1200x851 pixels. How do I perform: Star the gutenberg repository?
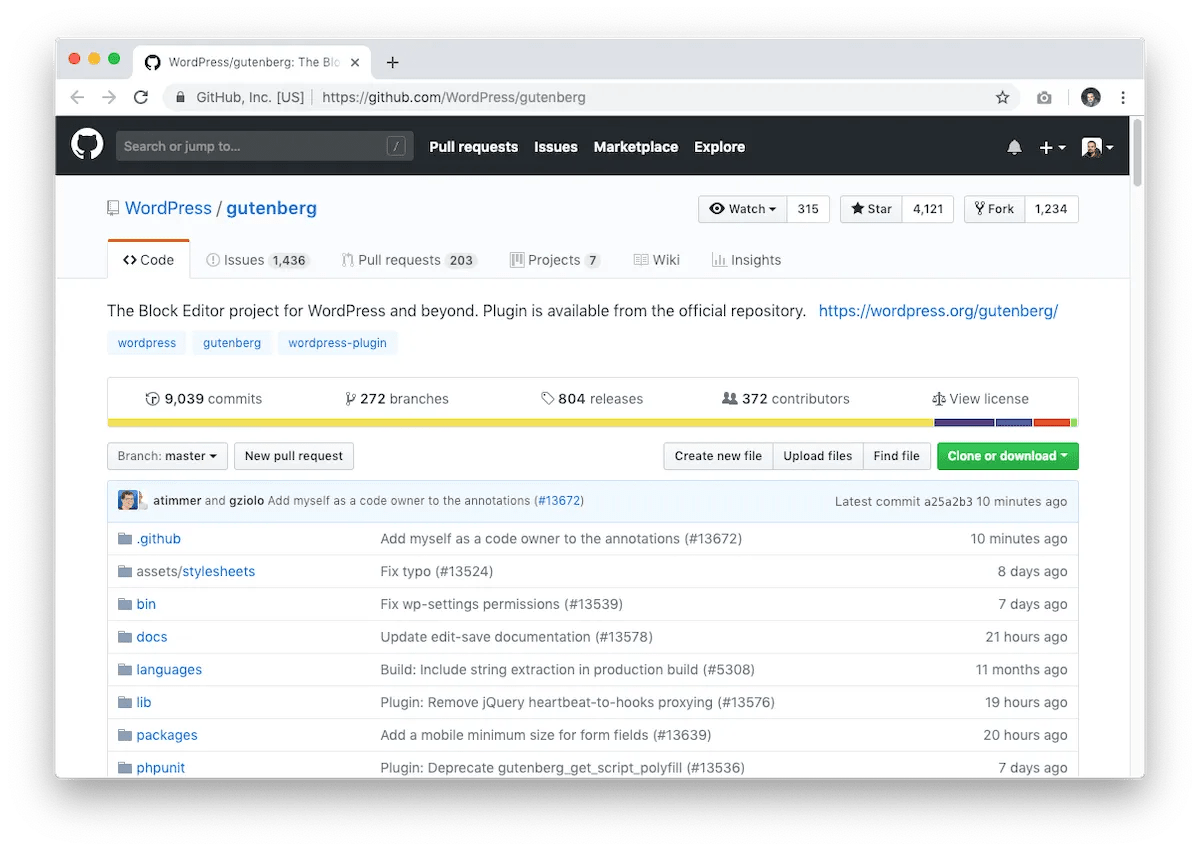coord(871,209)
